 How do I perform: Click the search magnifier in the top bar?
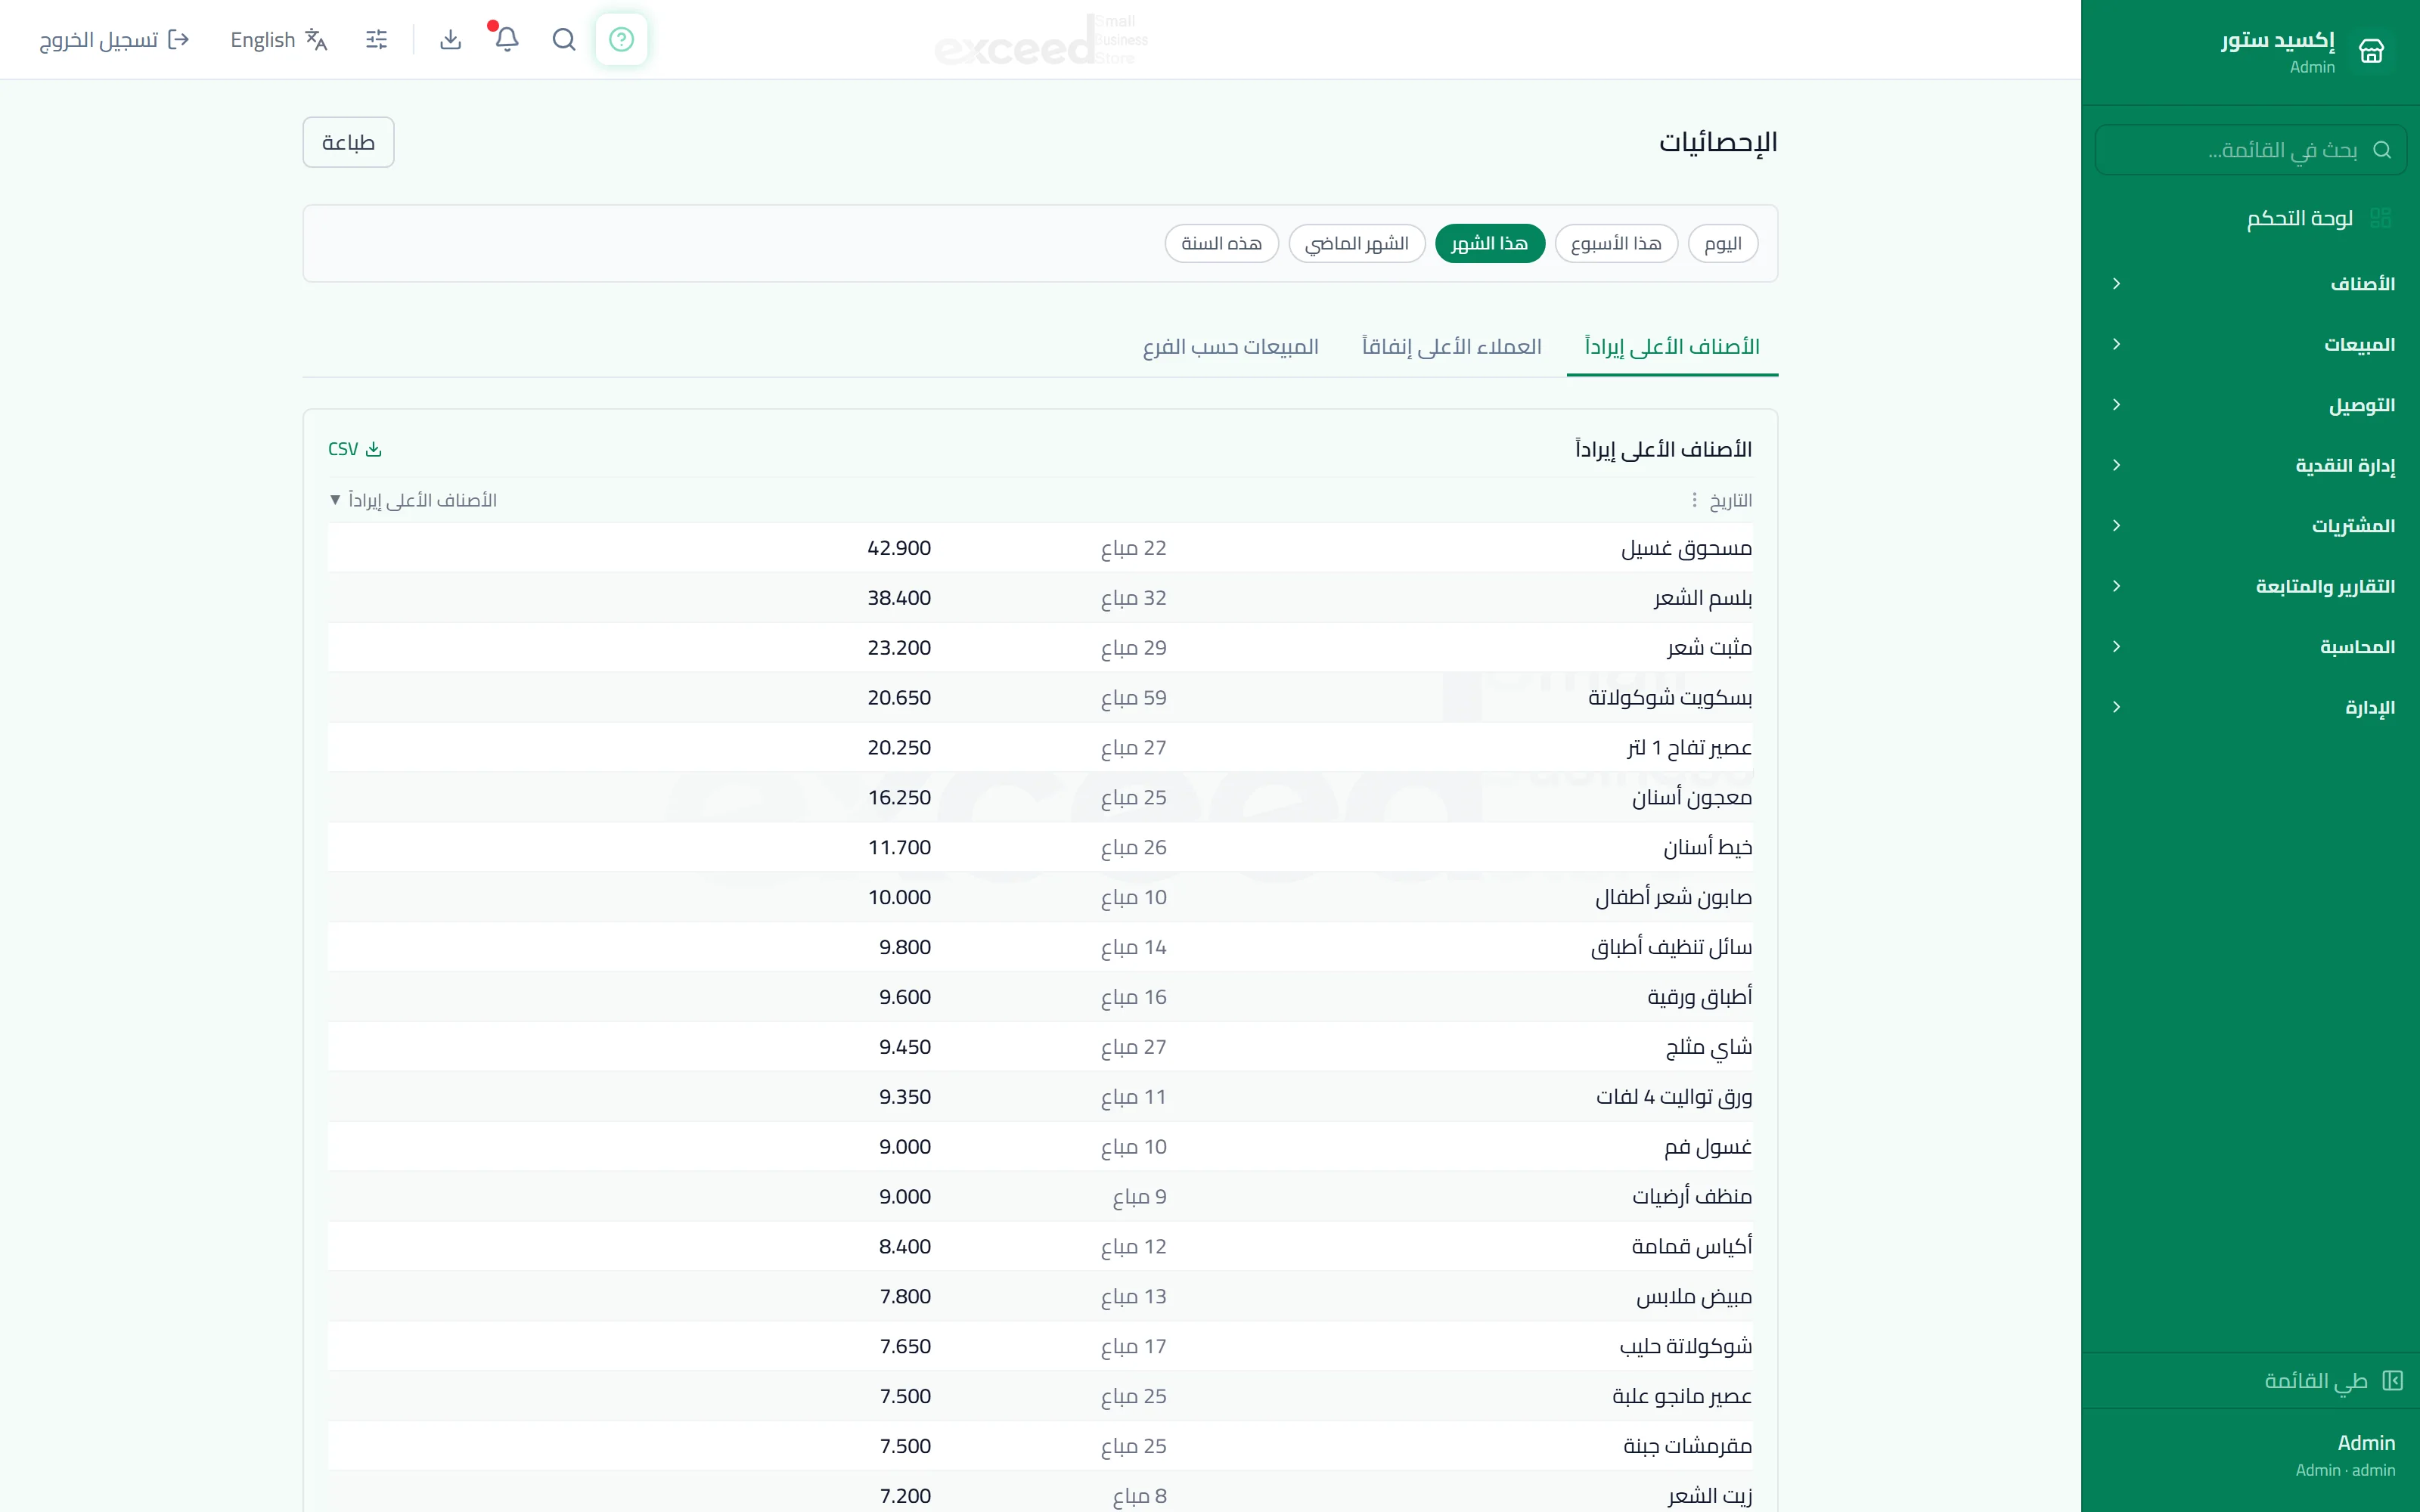[564, 39]
